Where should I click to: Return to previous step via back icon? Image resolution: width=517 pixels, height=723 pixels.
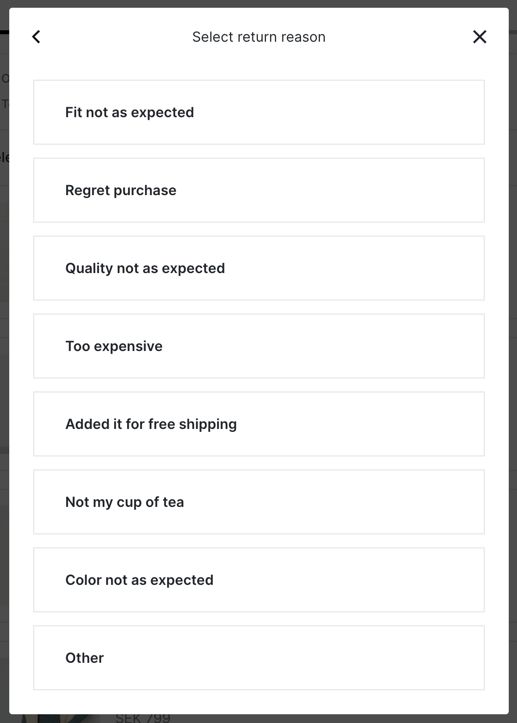click(36, 37)
